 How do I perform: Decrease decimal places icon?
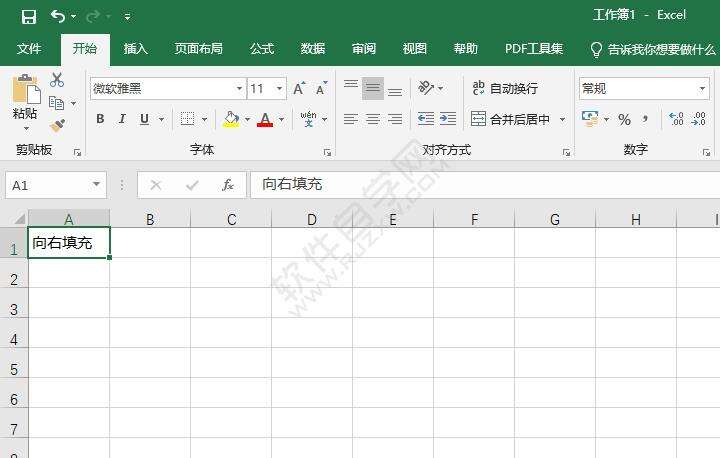[699, 119]
